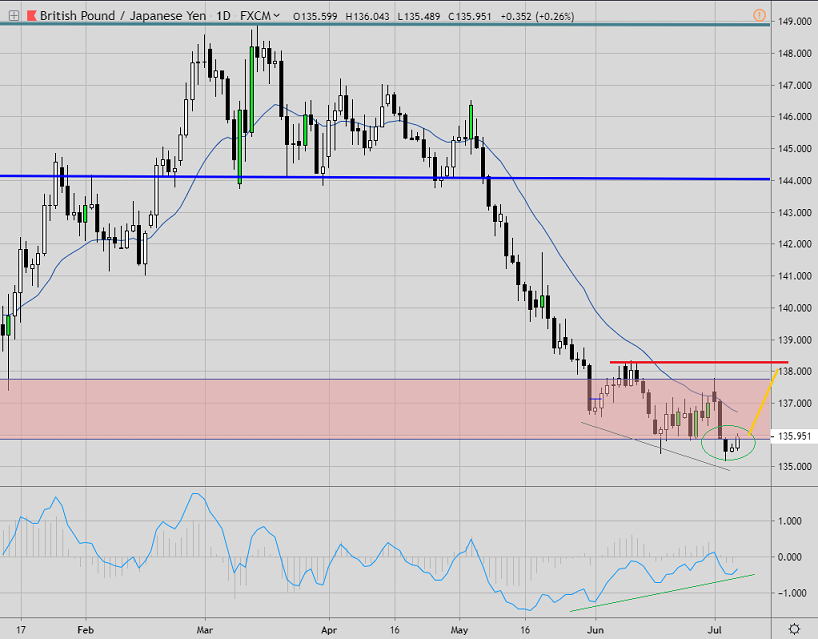Click the 142.000 price axis label
The image size is (818, 639).
click(x=795, y=244)
